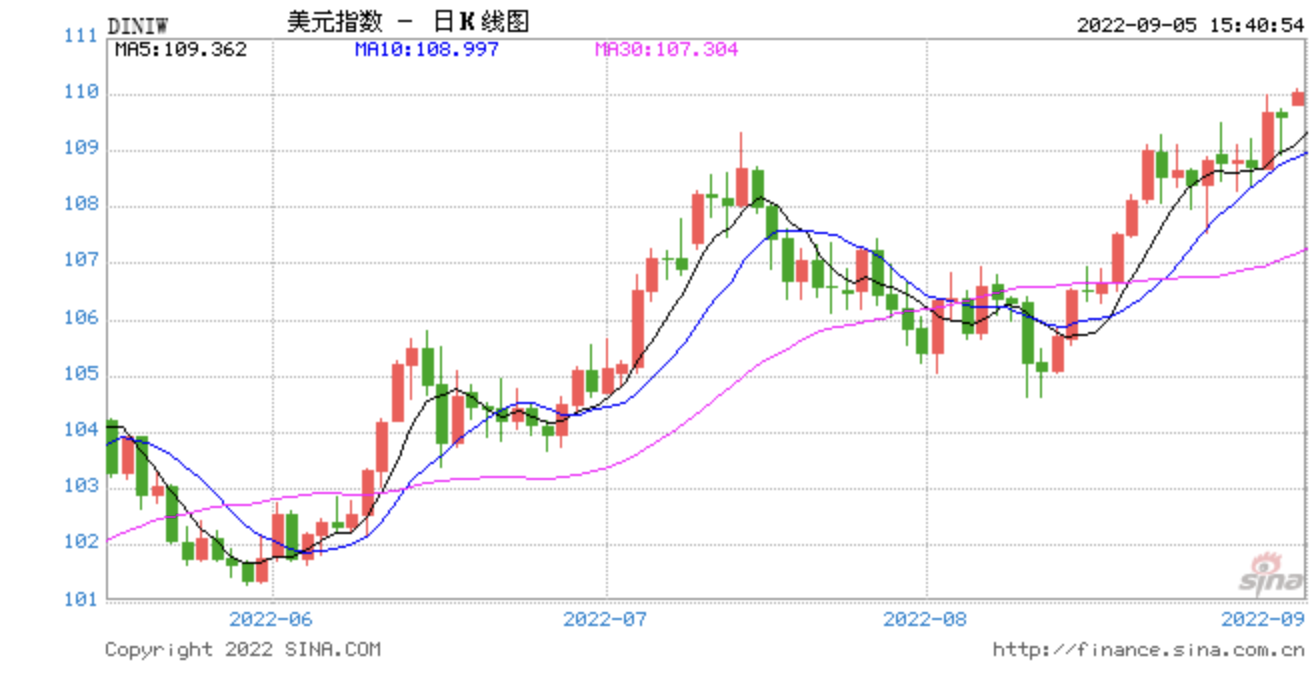Image resolution: width=1314 pixels, height=690 pixels.
Task: Click the 2022-06 date axis label
Action: click(272, 618)
